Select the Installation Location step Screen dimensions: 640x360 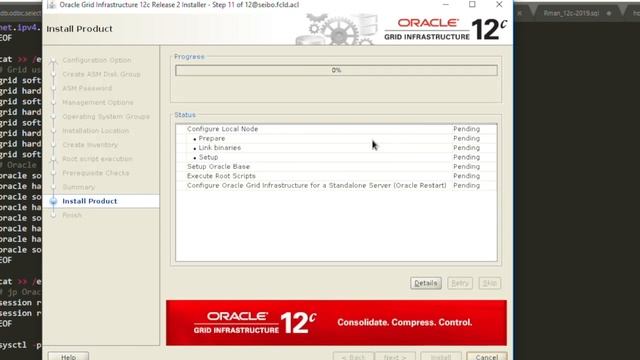click(96, 131)
